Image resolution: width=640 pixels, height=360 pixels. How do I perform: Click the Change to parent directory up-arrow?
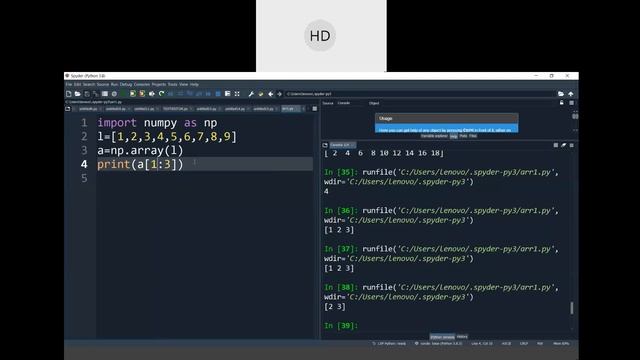(571, 94)
